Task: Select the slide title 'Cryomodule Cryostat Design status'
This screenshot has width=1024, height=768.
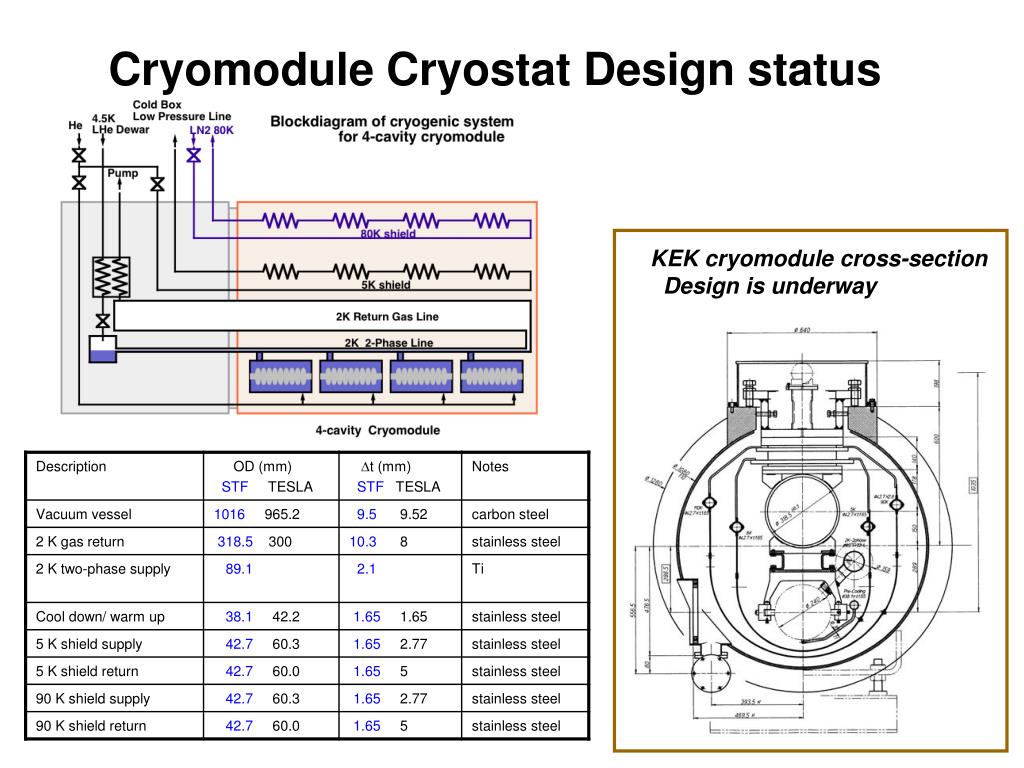Action: click(494, 70)
